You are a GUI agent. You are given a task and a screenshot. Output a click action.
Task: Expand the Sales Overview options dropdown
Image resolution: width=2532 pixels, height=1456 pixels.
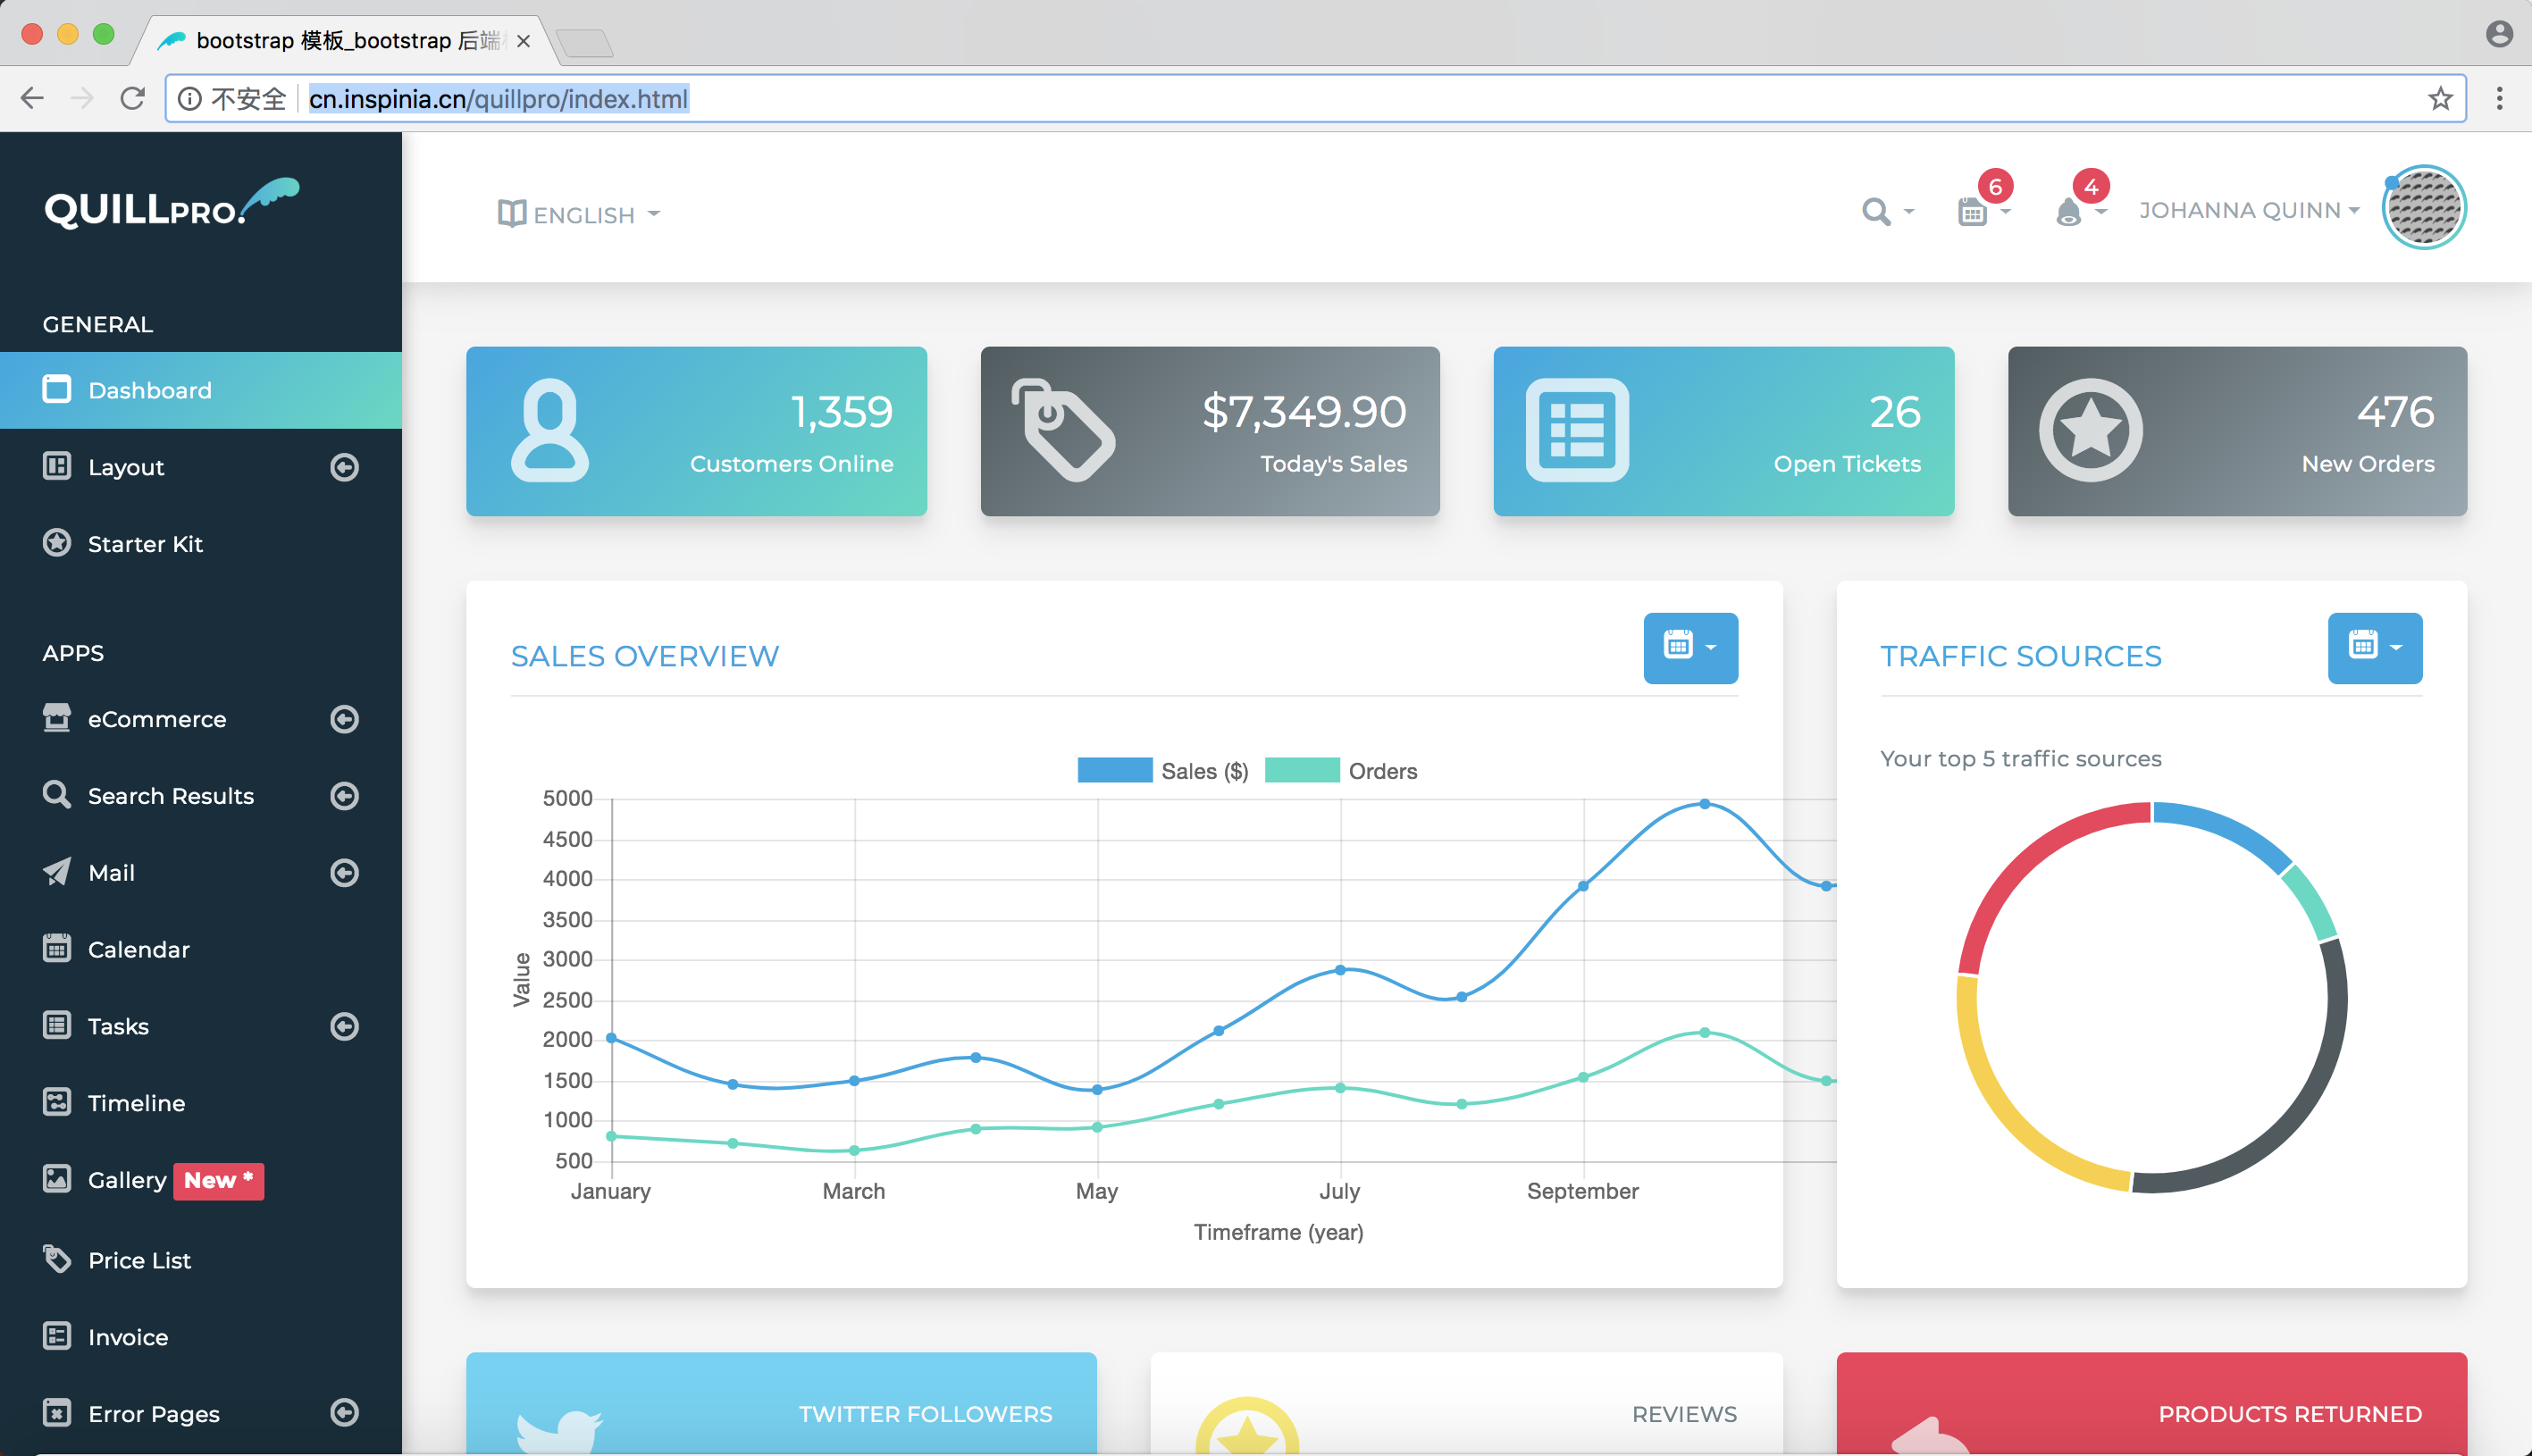click(x=1689, y=645)
